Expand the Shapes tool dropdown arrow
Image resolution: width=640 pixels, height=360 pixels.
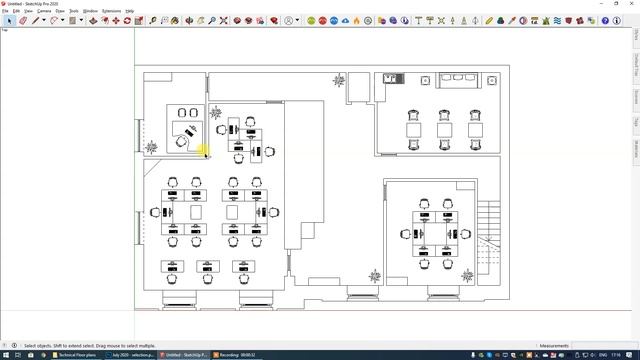81,20
